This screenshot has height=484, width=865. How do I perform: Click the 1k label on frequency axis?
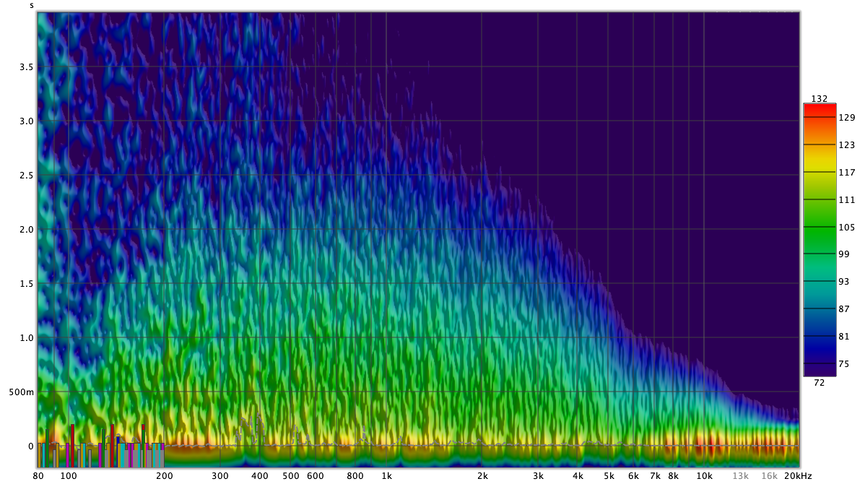point(386,476)
